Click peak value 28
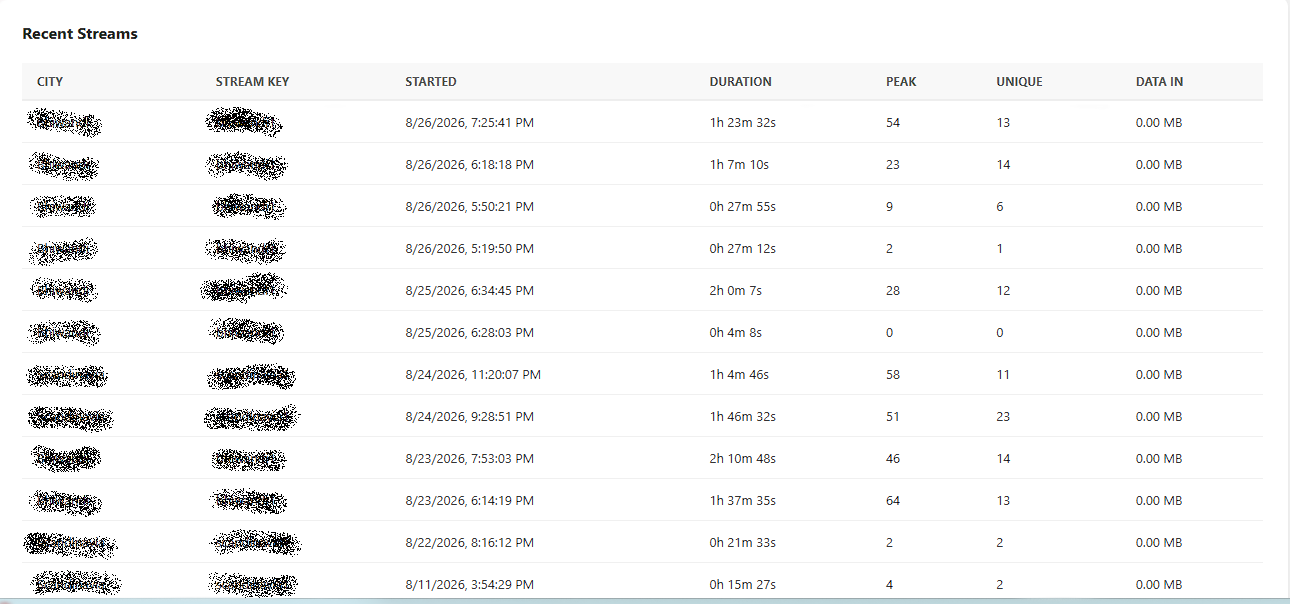This screenshot has width=1290, height=604. (893, 291)
